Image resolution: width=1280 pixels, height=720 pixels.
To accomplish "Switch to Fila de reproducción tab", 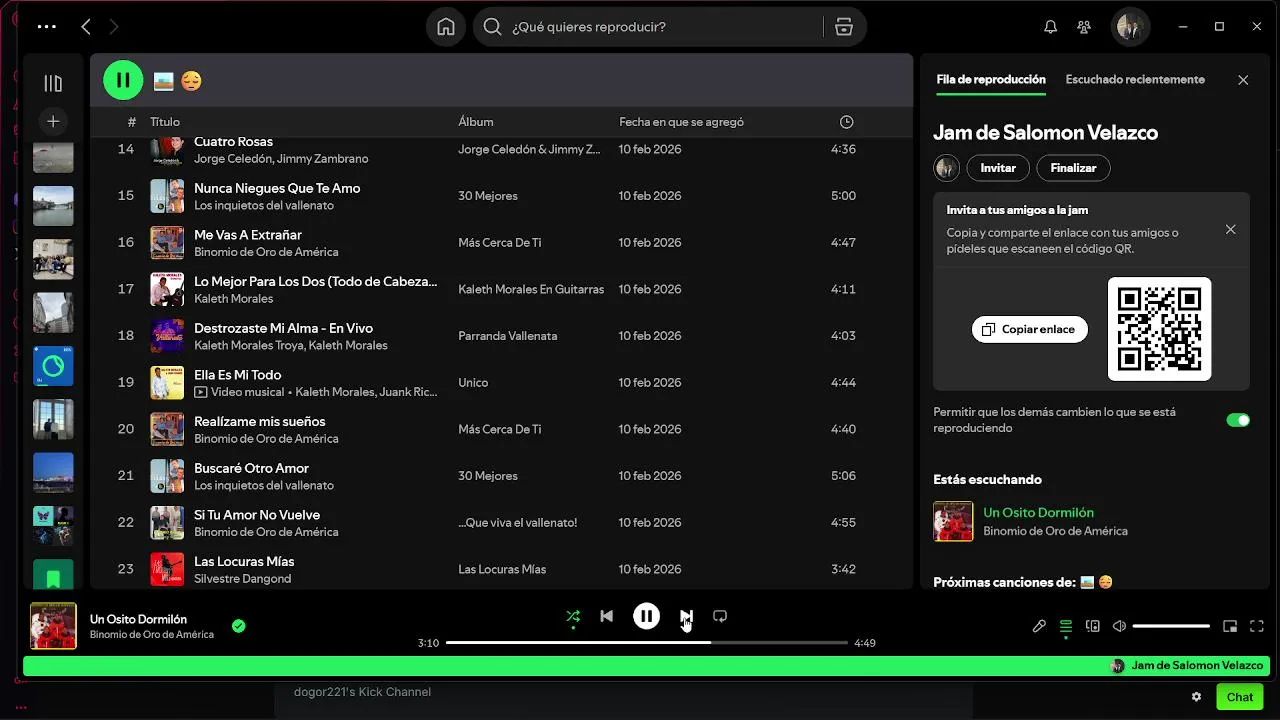I will tap(991, 79).
